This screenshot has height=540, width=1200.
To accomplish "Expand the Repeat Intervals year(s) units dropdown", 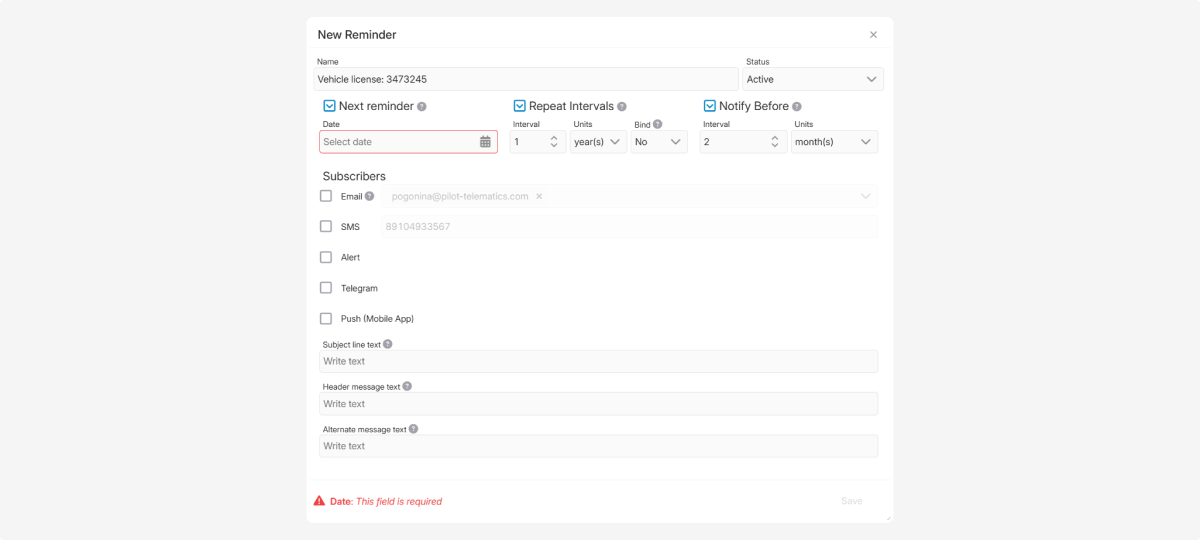I will click(x=598, y=142).
